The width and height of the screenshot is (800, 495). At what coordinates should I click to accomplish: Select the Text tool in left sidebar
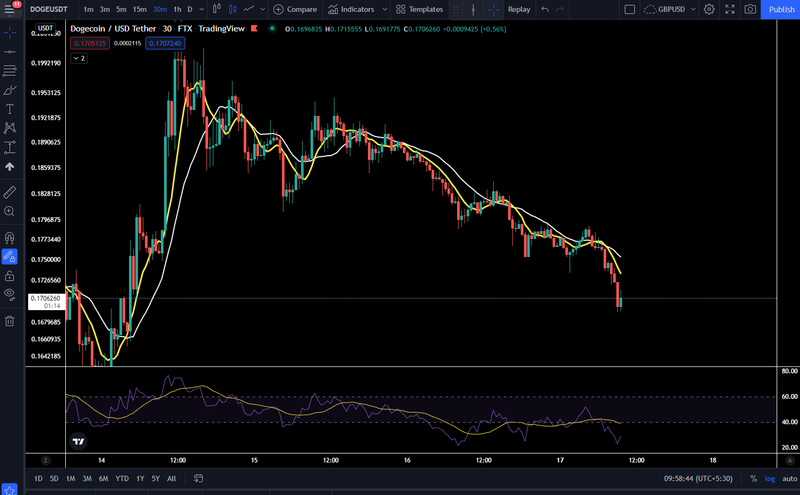point(9,109)
